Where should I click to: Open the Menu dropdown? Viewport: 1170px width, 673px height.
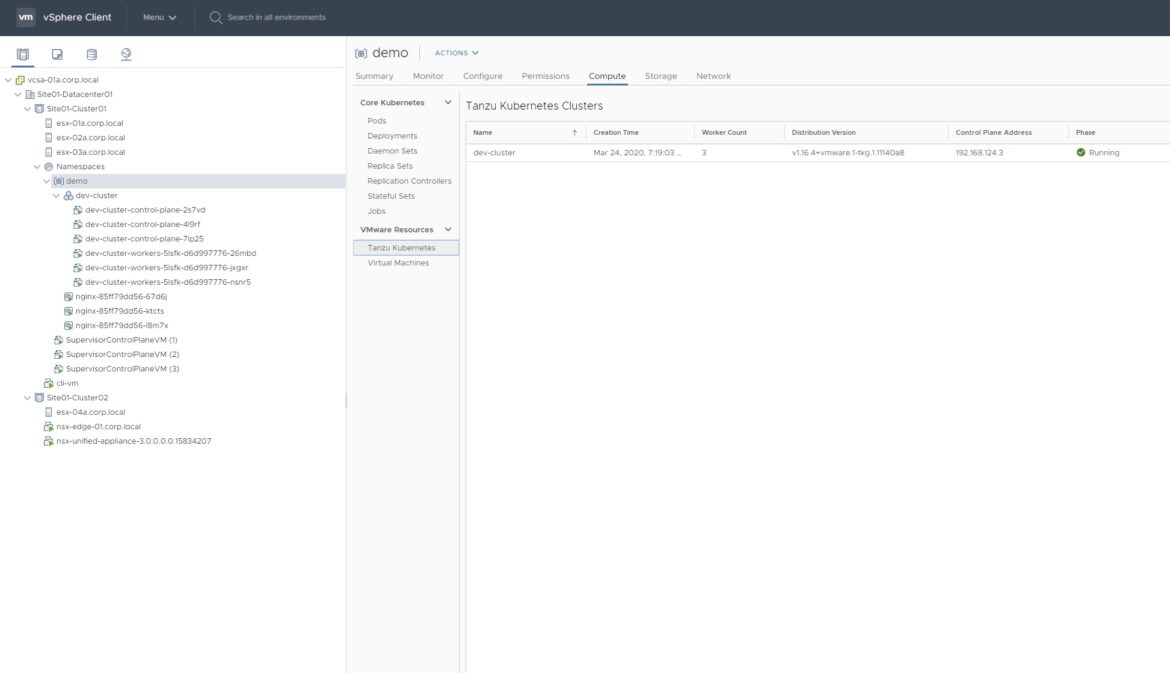tap(160, 17)
